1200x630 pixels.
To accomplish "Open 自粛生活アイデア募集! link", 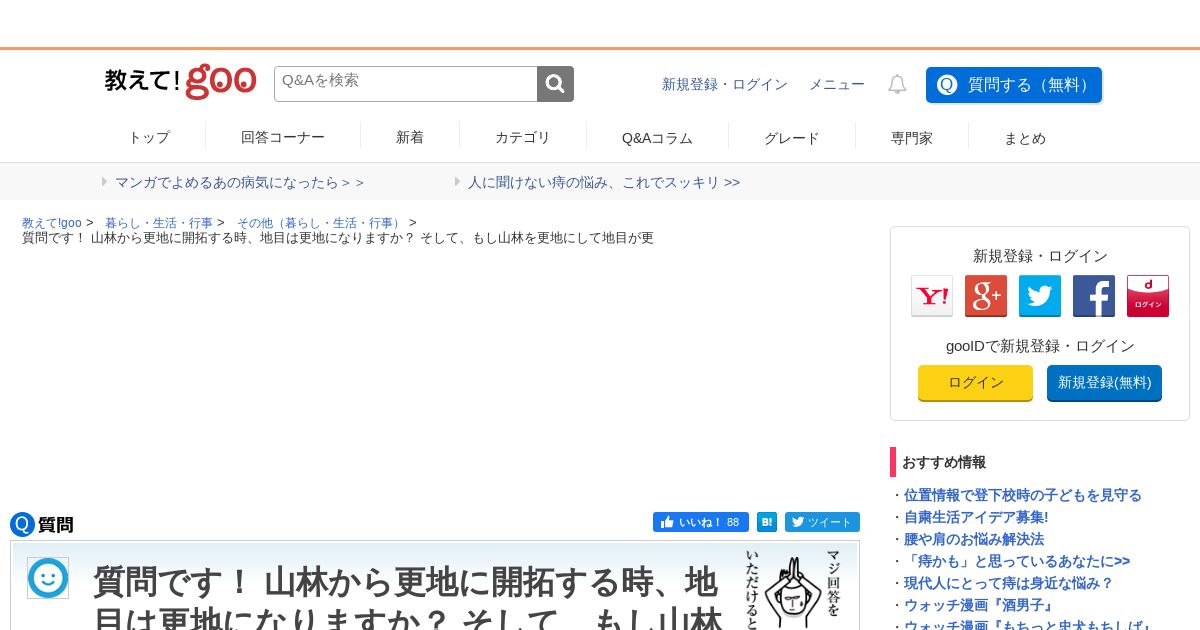I will tap(976, 517).
